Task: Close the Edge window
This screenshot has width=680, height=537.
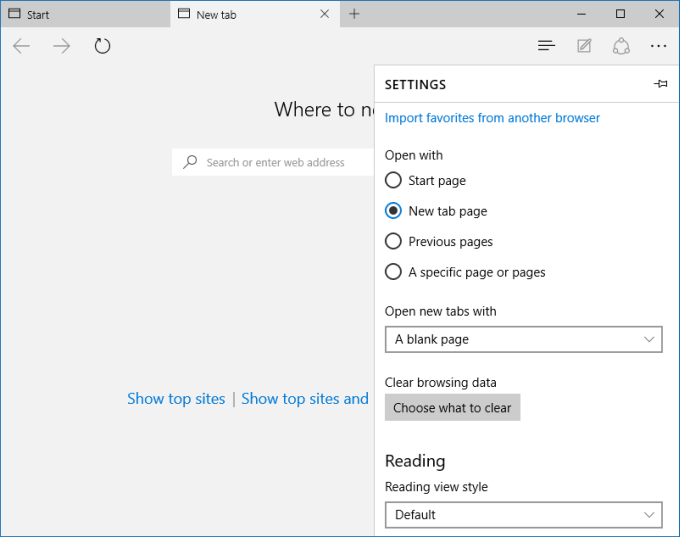Action: point(659,14)
